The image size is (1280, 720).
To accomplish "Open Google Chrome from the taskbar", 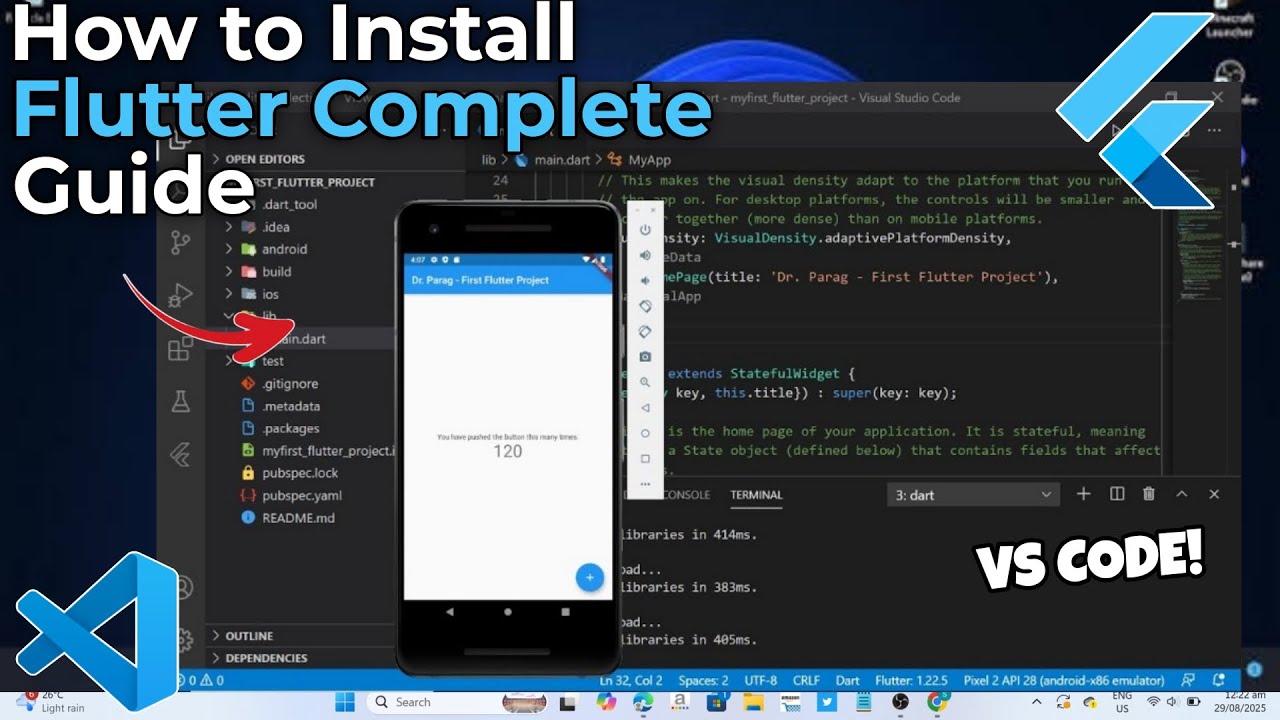I will point(937,702).
